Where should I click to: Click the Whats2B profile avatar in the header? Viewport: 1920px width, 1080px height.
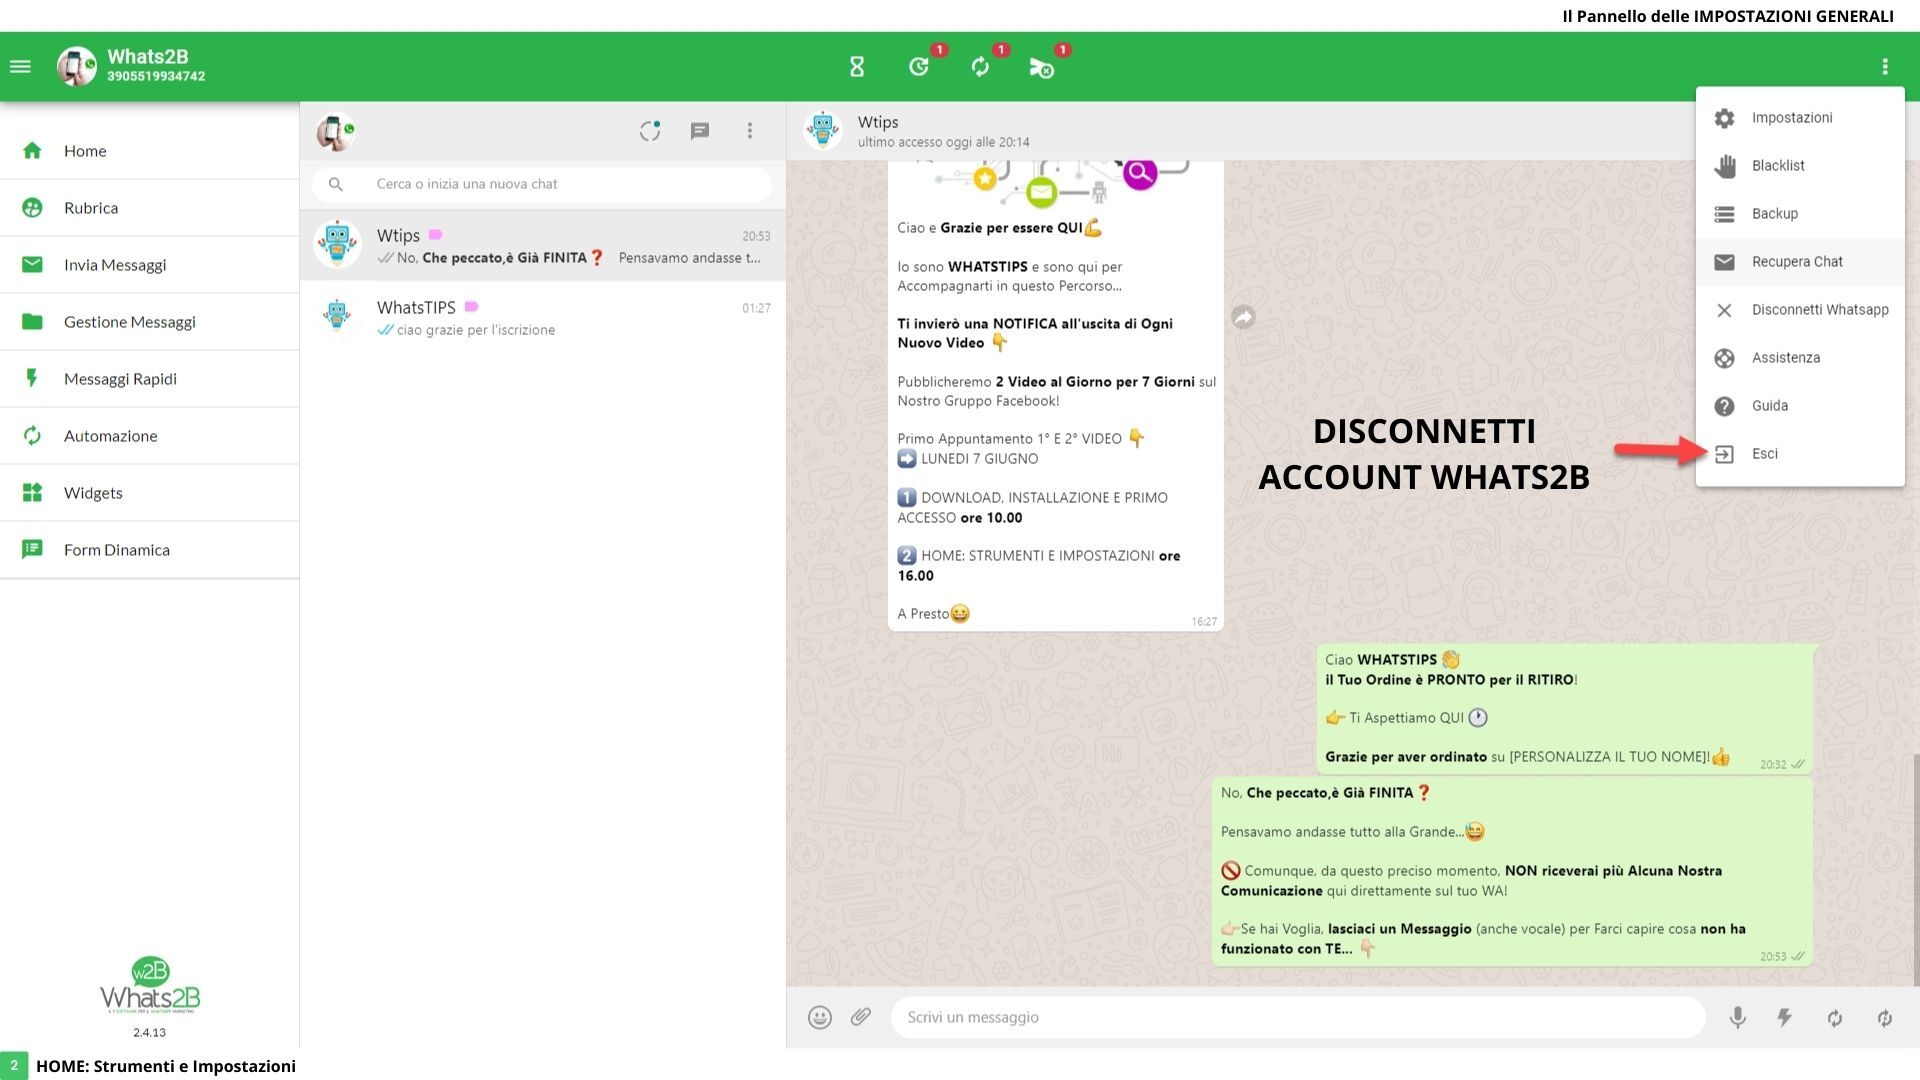pyautogui.click(x=77, y=67)
